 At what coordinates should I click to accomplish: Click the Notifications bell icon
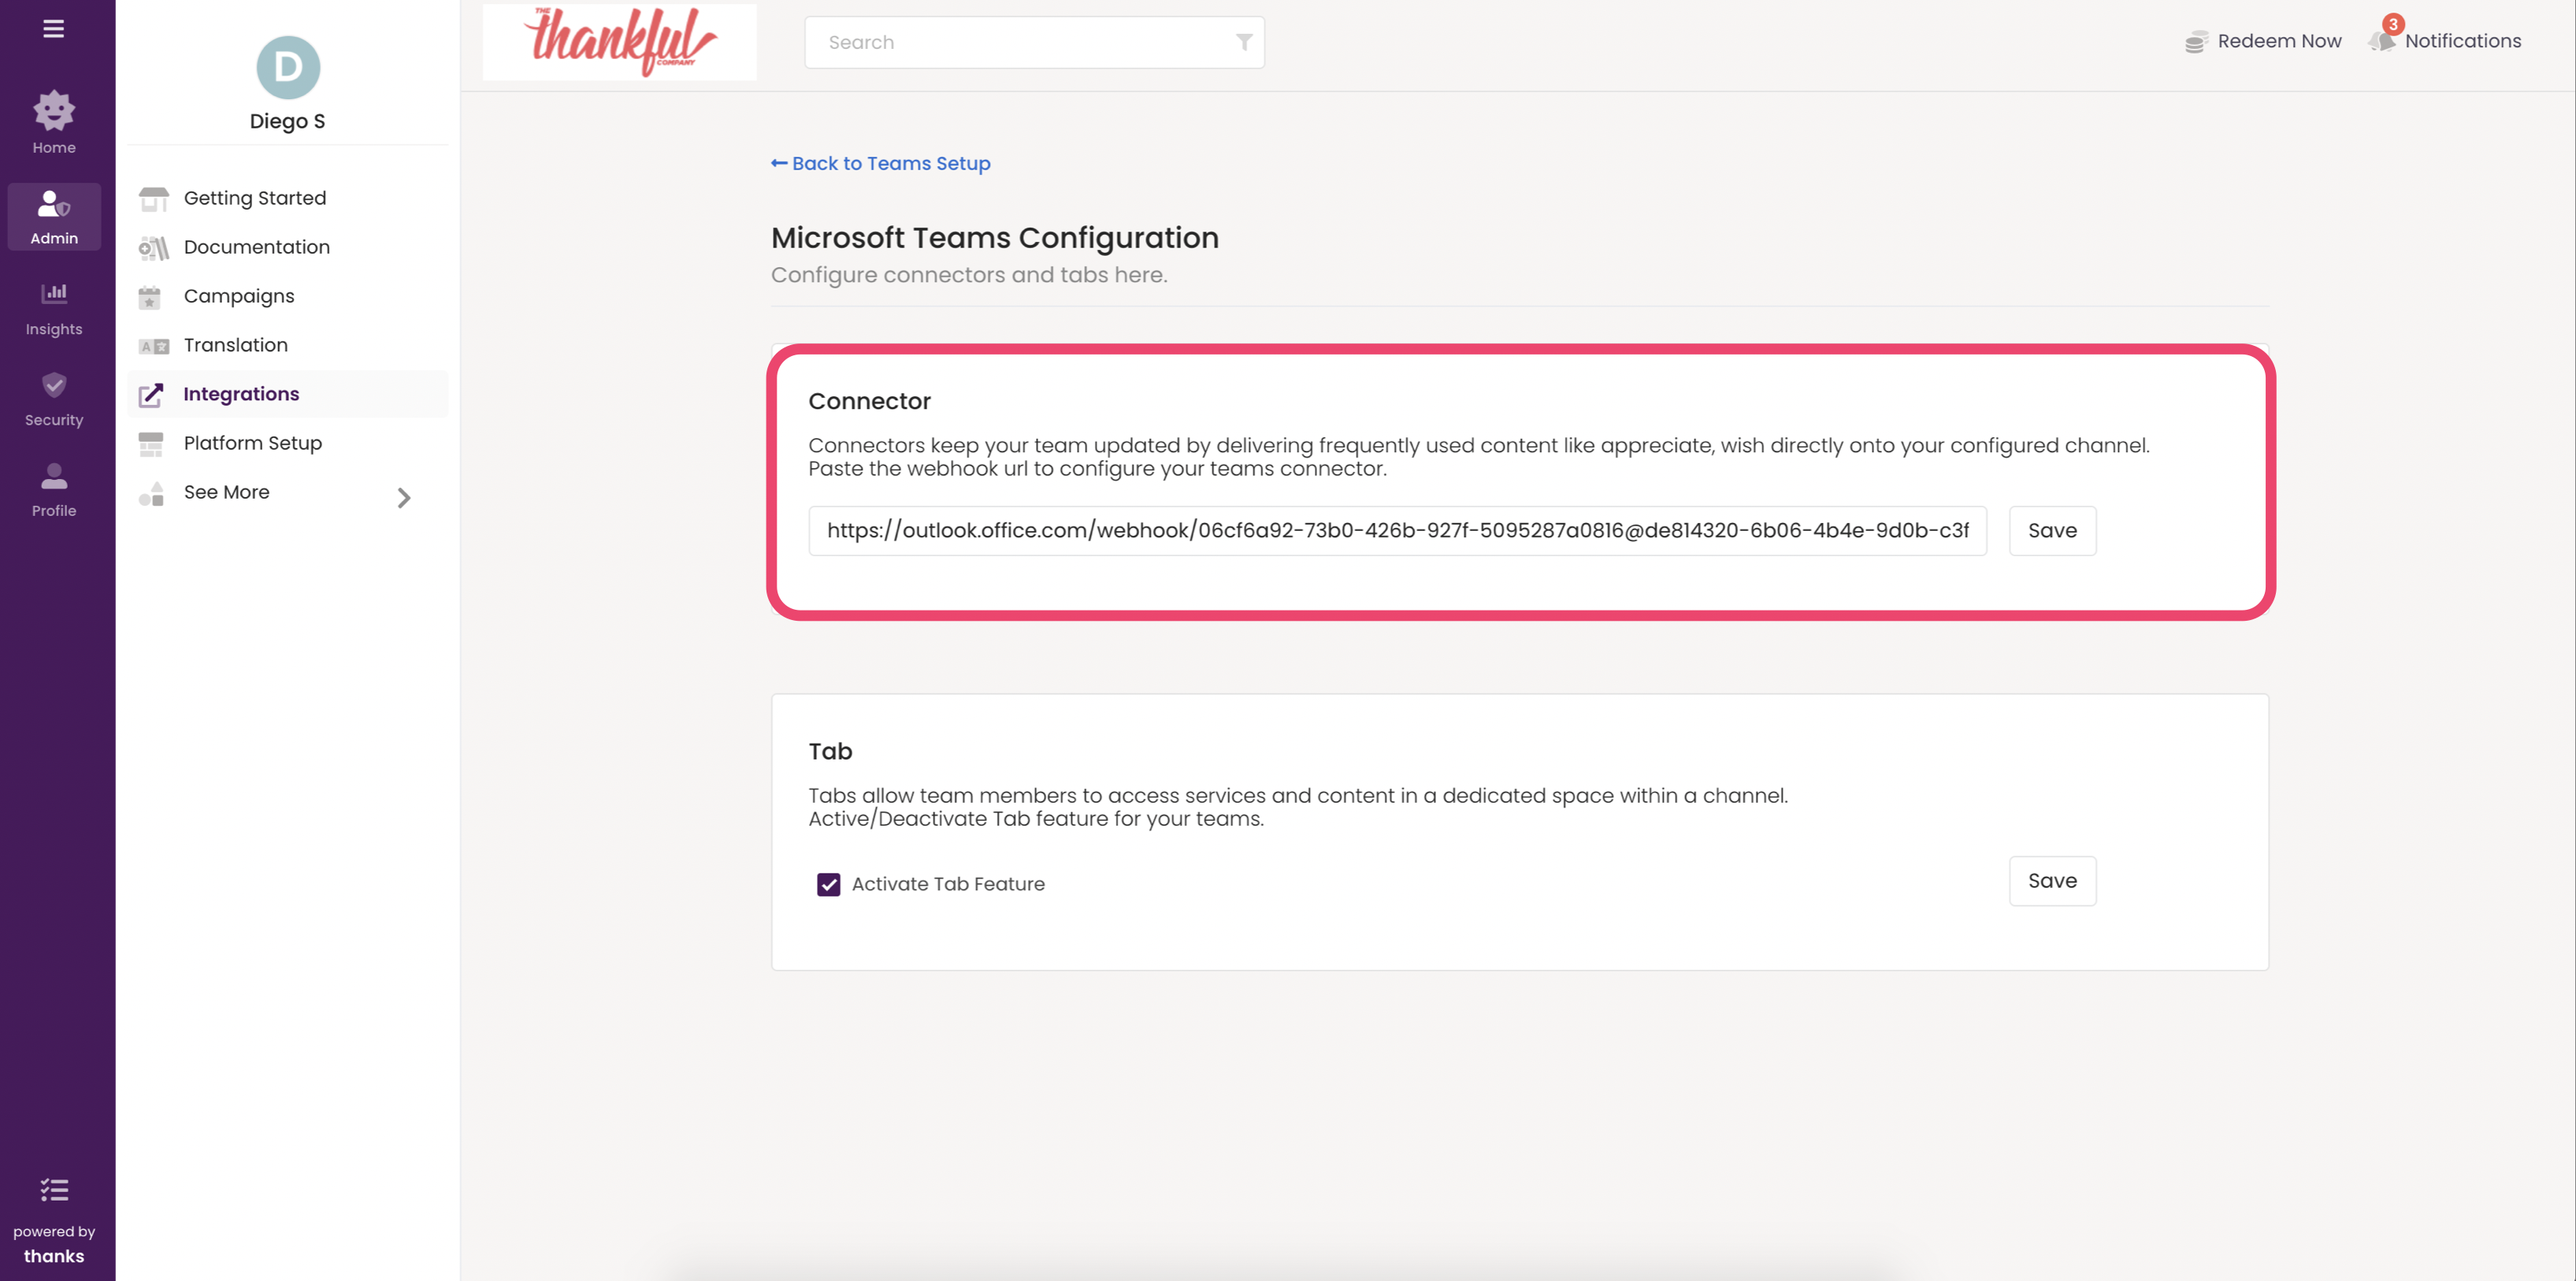(2382, 40)
